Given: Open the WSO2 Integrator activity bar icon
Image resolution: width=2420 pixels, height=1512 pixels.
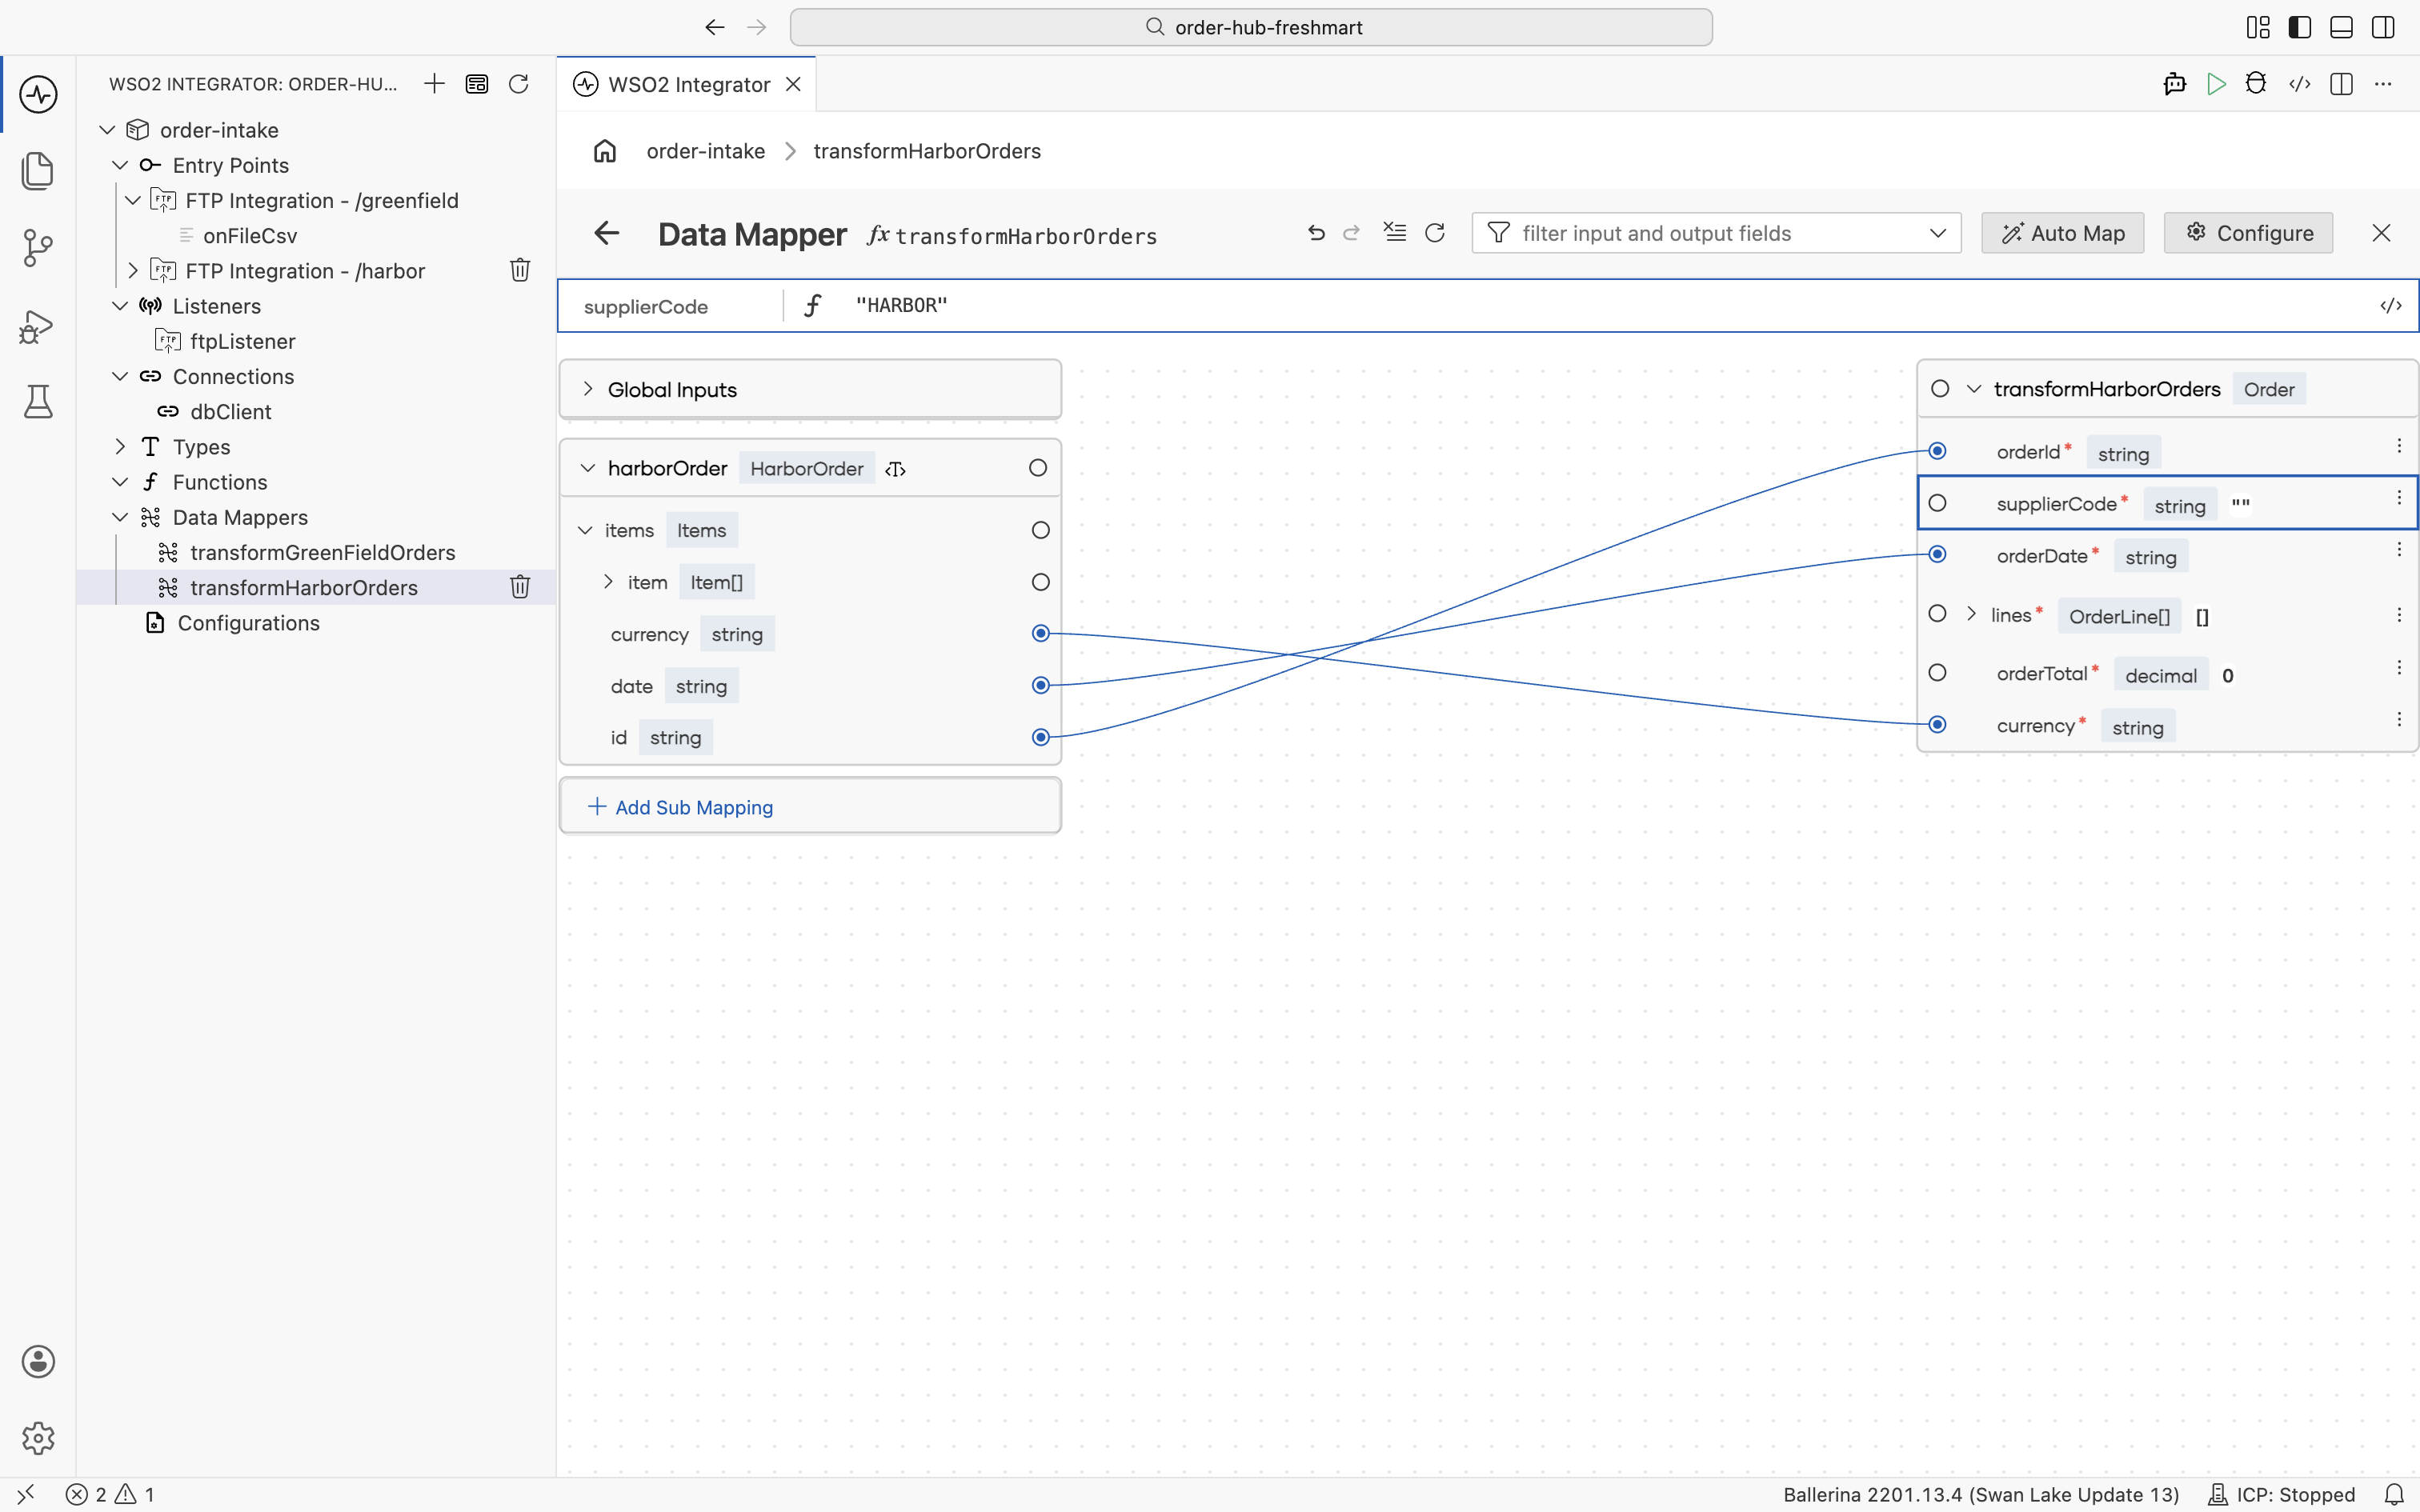Looking at the screenshot, I should pyautogui.click(x=38, y=94).
